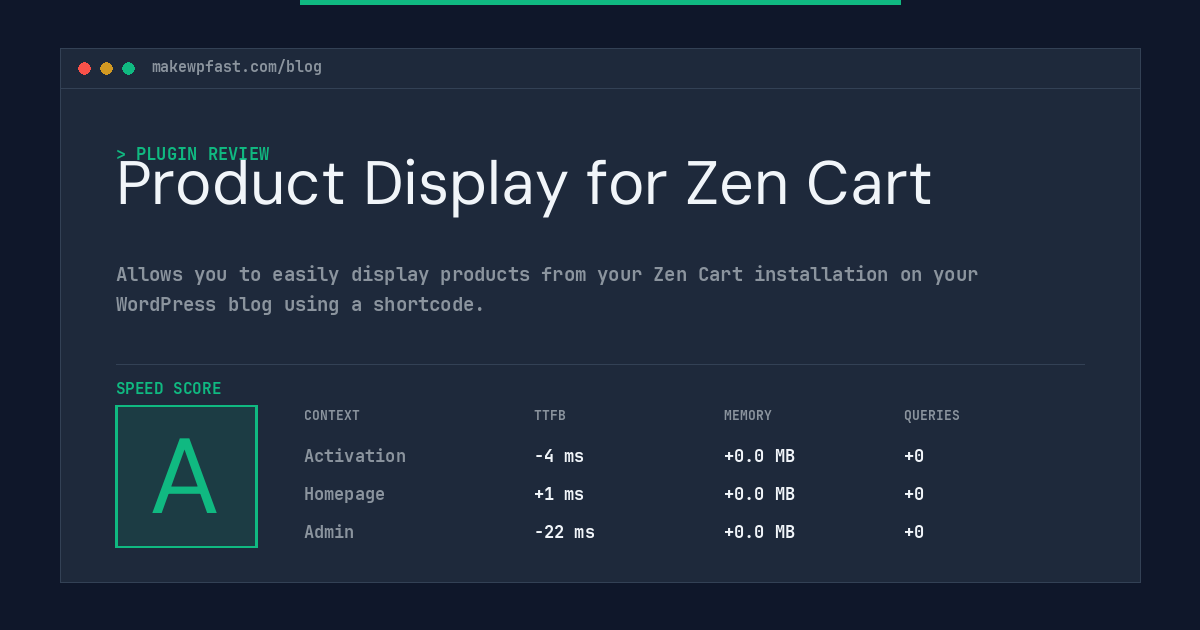The image size is (1200, 630).
Task: Click the TTFB column header
Action: click(x=550, y=416)
